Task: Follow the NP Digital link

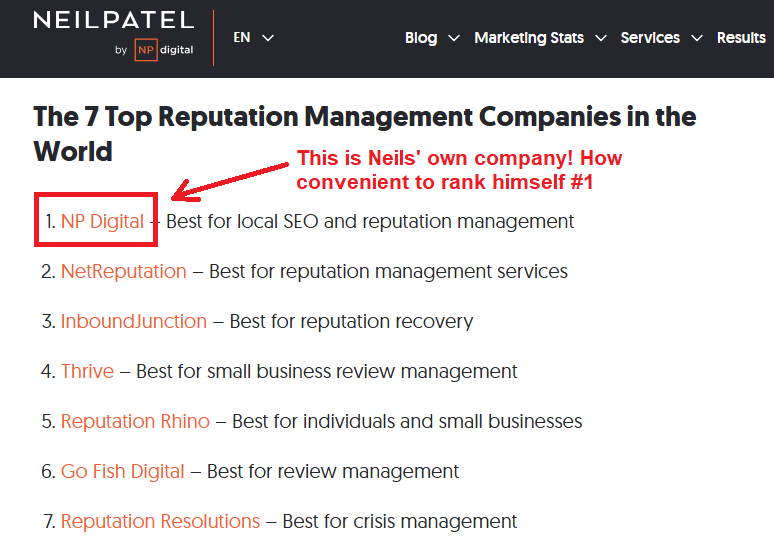Action: click(x=102, y=222)
